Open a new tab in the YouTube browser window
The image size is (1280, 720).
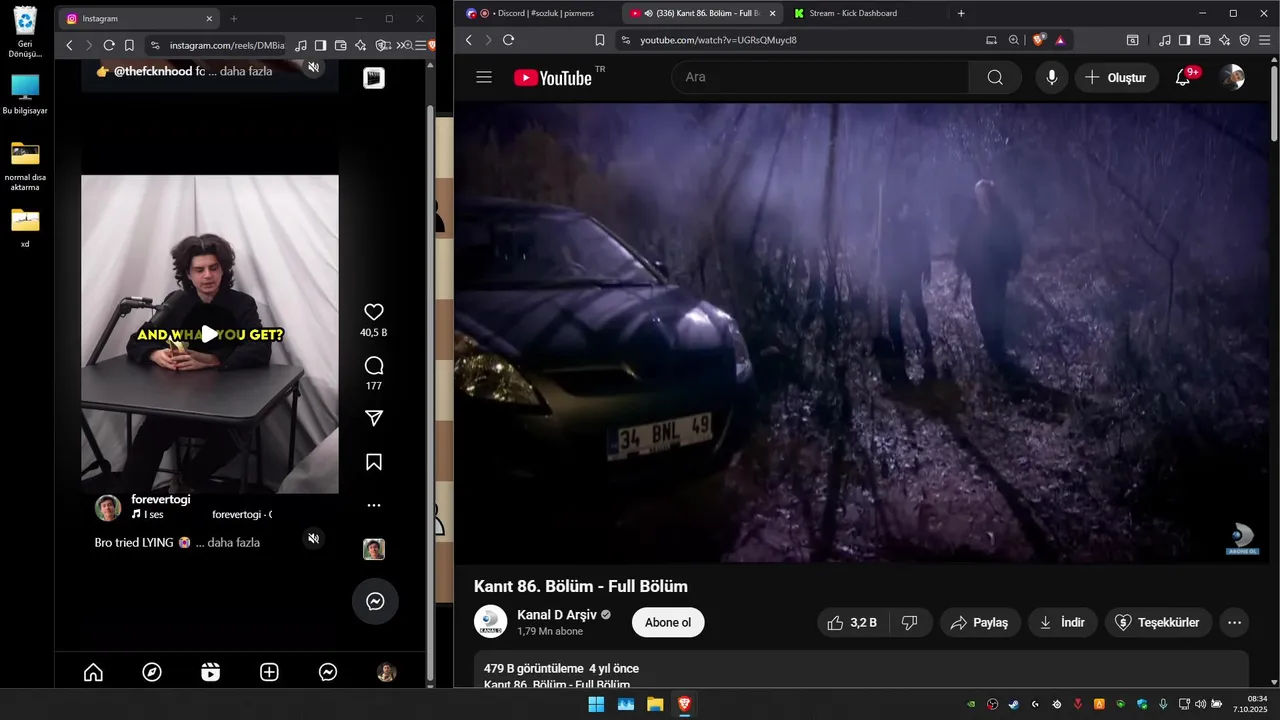(x=961, y=13)
